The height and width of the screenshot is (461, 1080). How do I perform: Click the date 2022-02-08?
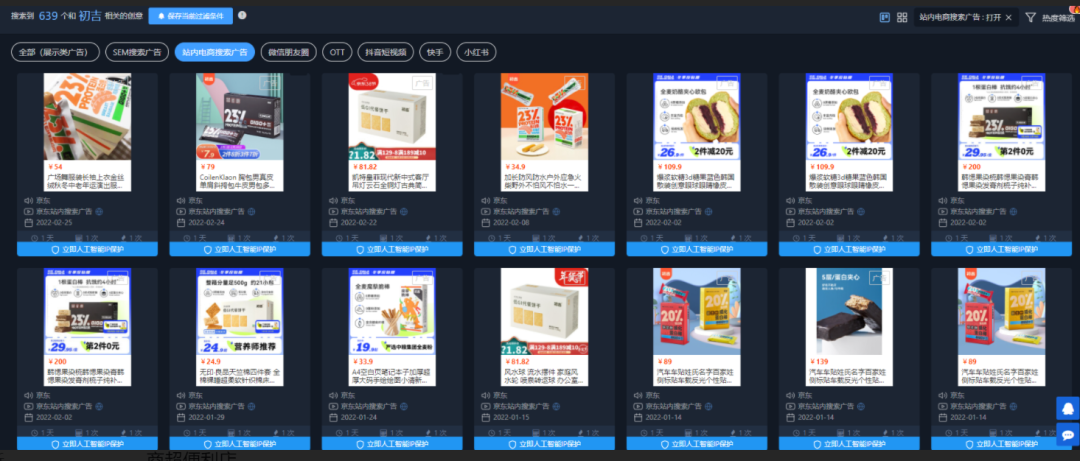tap(511, 223)
